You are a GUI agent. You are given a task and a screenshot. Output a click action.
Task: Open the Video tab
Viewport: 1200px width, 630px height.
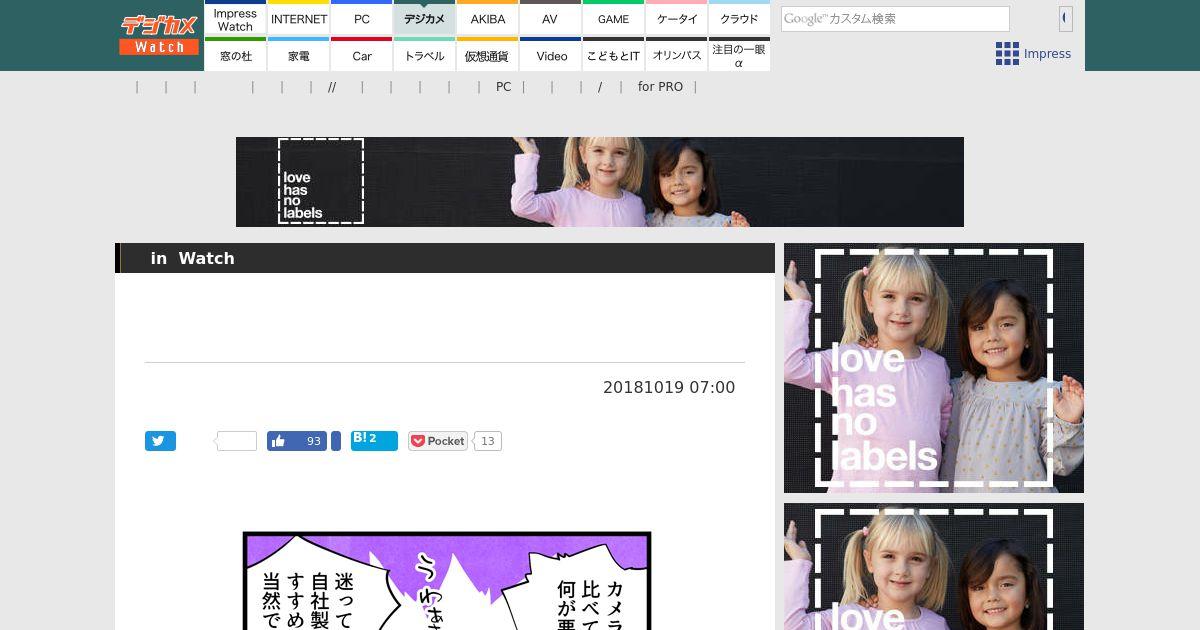coord(551,54)
